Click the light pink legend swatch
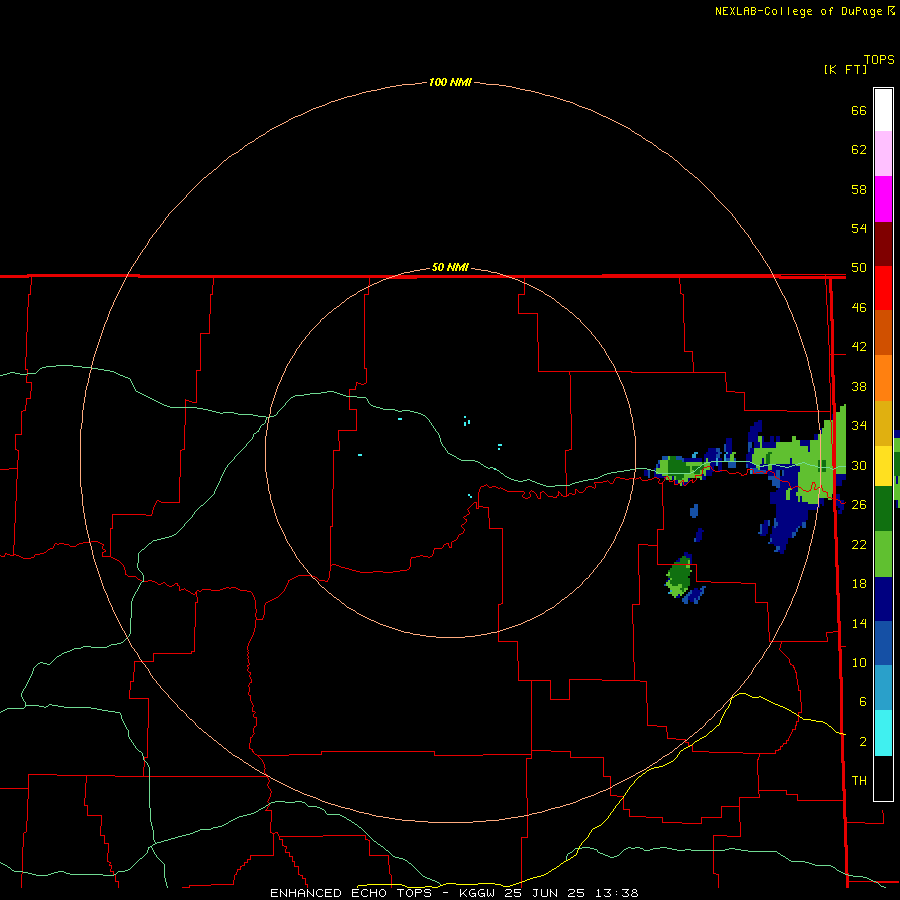The image size is (900, 900). click(x=883, y=153)
